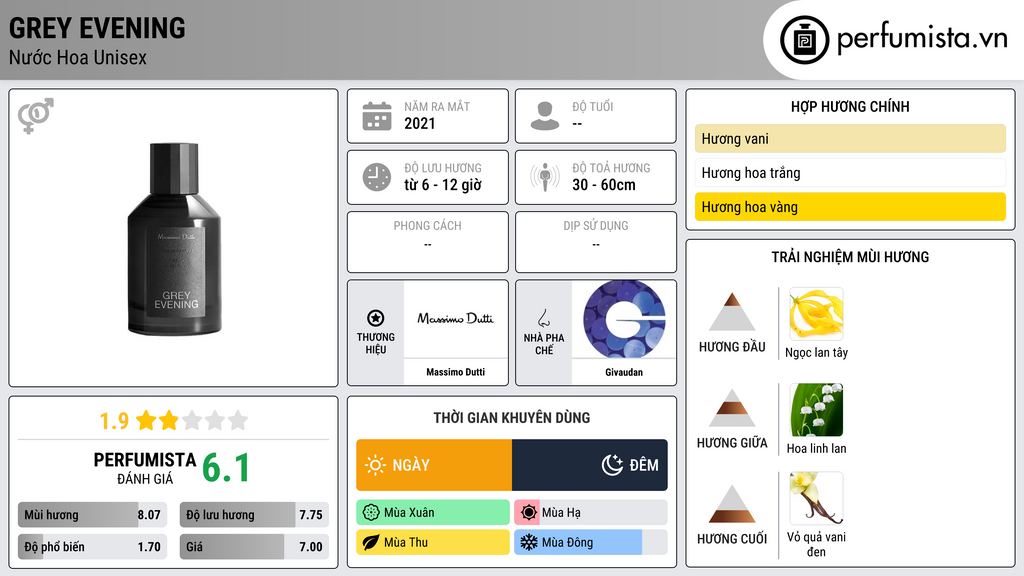
Task: Click the 2021 release year value
Action: [x=419, y=123]
